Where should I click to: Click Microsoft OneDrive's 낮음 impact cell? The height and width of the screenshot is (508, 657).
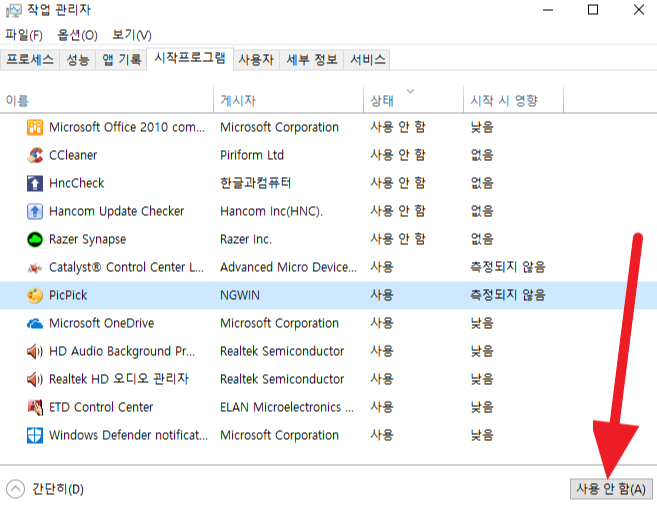(482, 324)
